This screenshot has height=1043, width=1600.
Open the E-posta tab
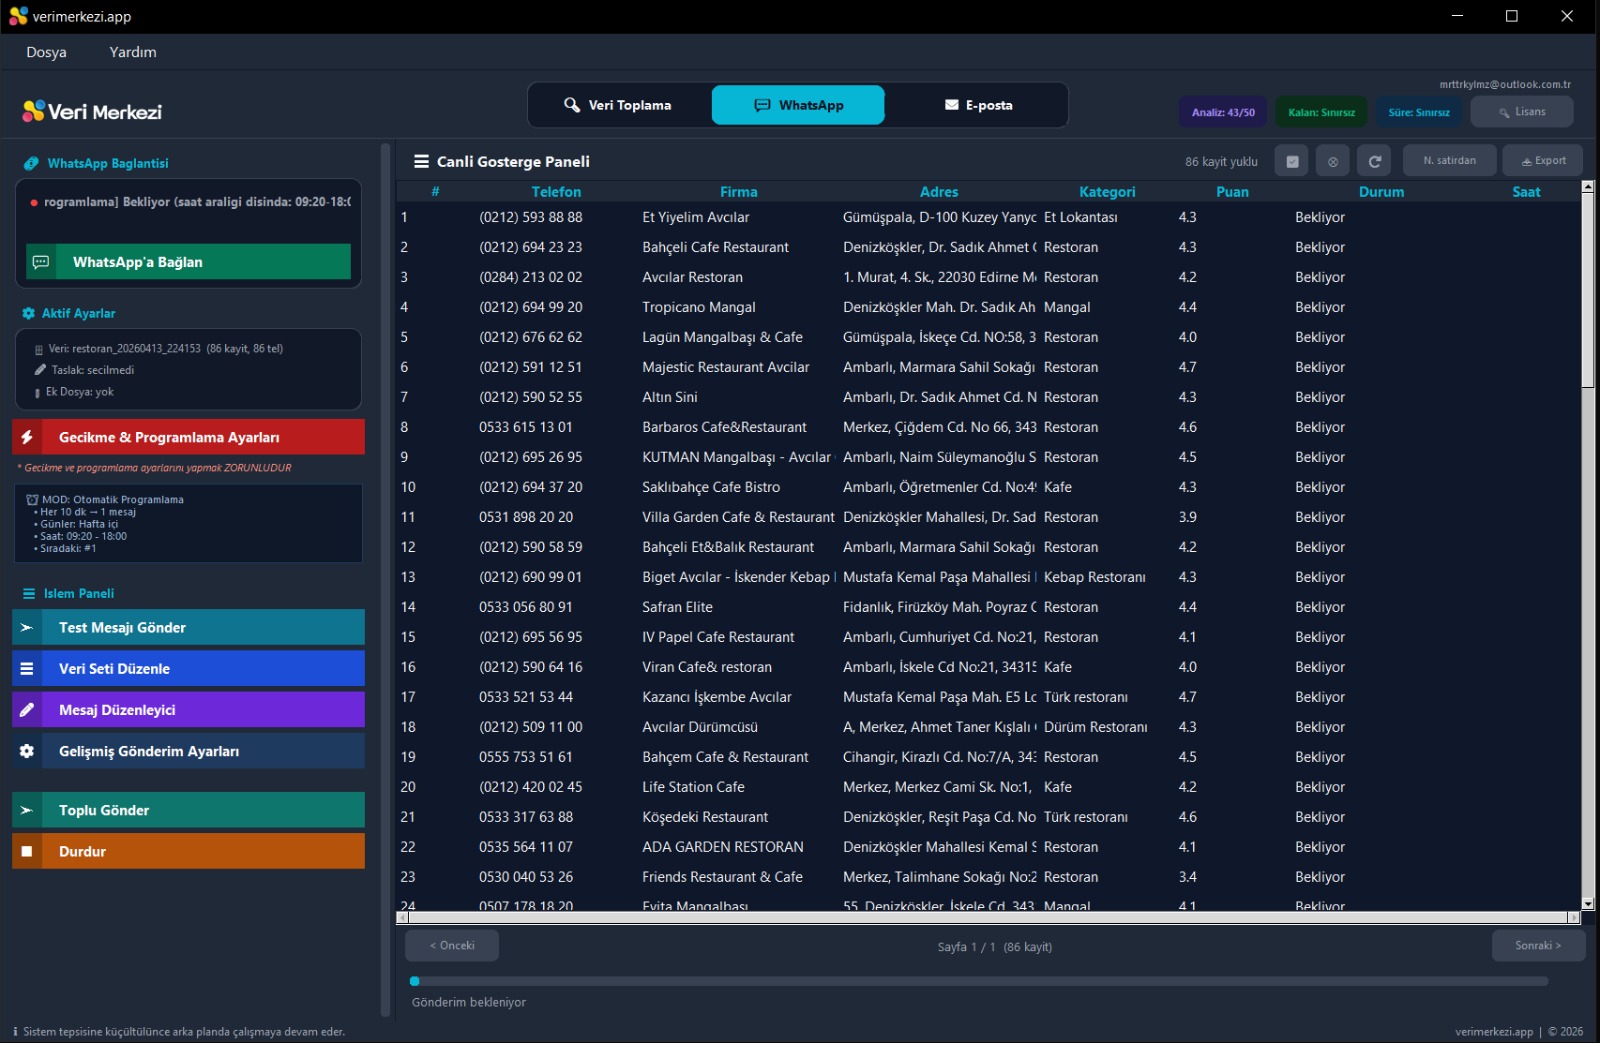pyautogui.click(x=978, y=105)
